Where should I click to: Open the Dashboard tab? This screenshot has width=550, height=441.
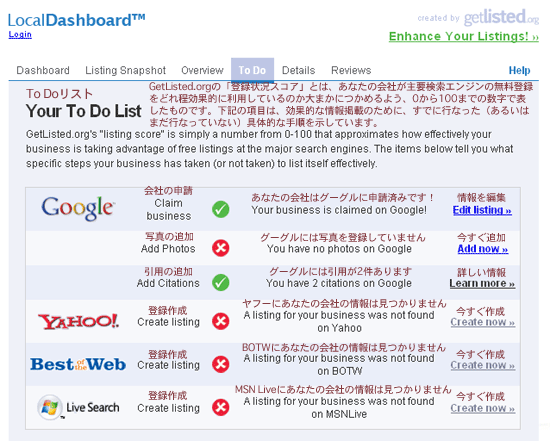(x=43, y=70)
